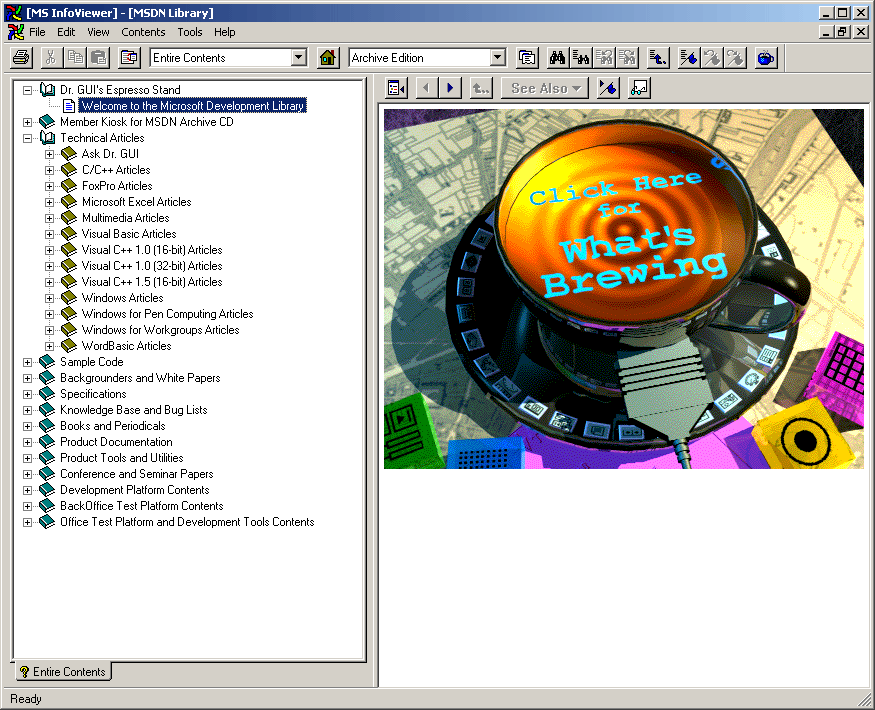Open the Archive Edition dropdown
875x710 pixels.
498,57
